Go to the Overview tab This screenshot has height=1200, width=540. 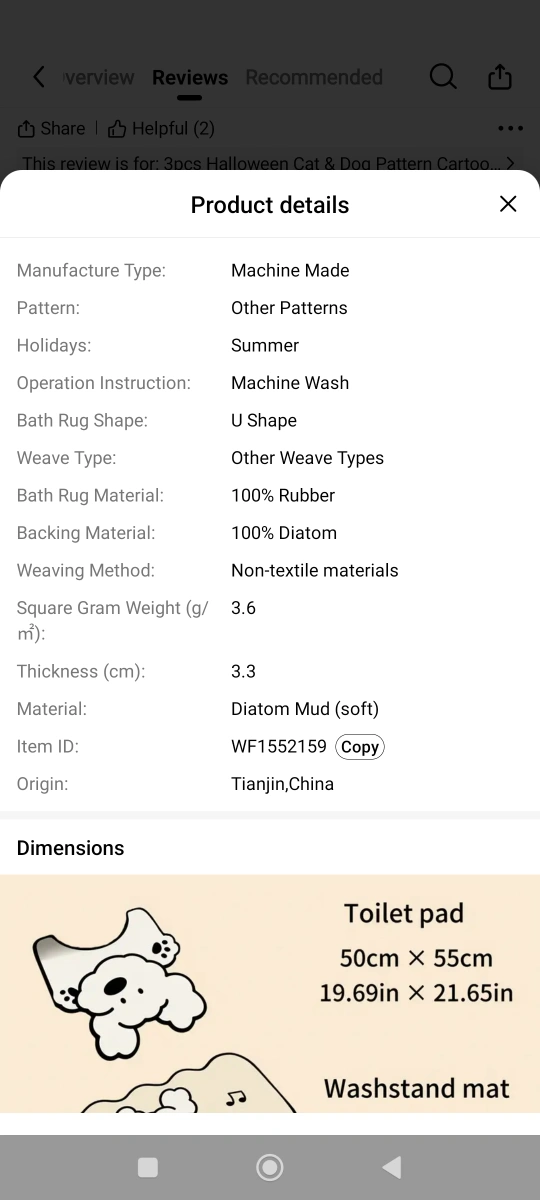[97, 77]
